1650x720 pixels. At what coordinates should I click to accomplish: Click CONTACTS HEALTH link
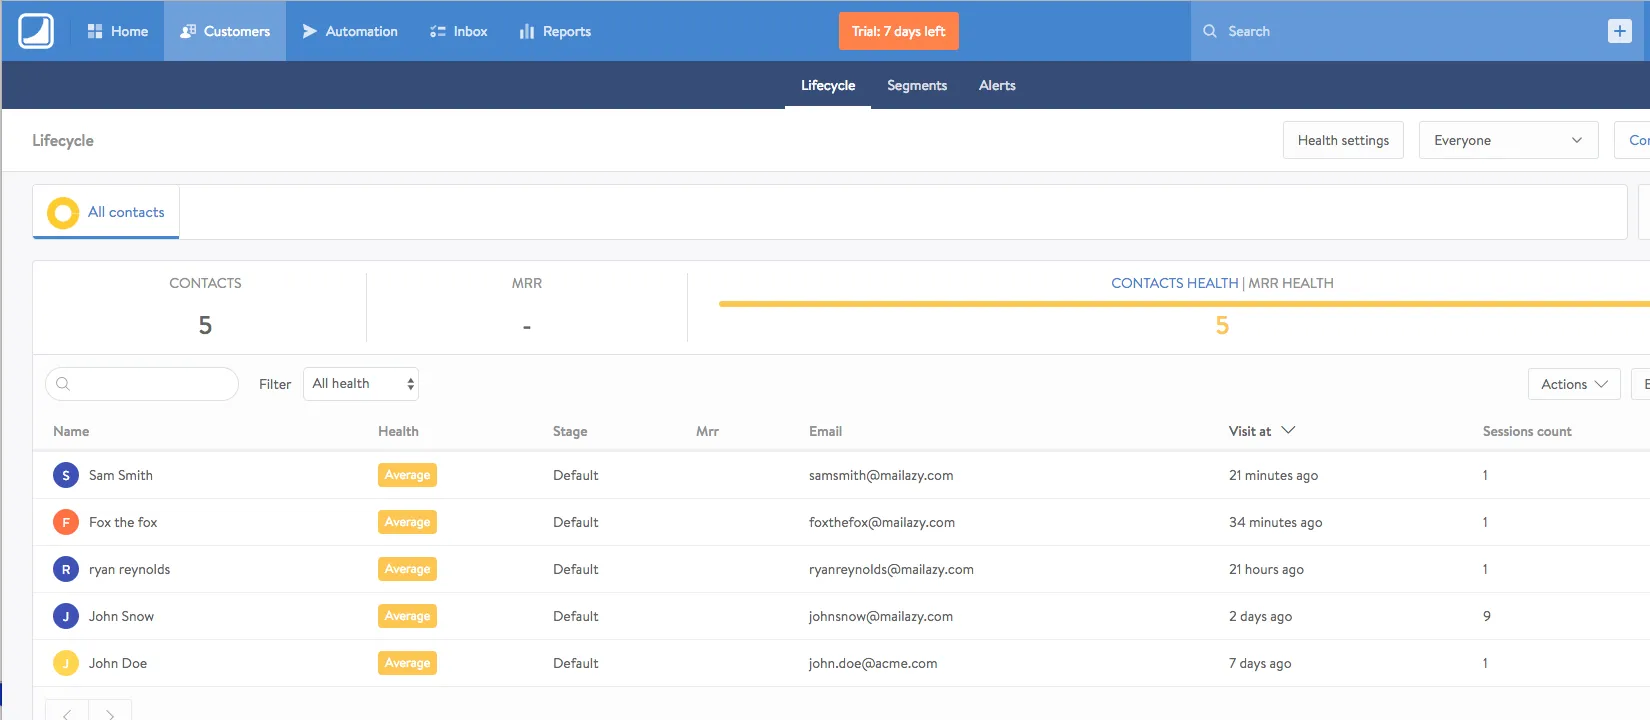1174,283
